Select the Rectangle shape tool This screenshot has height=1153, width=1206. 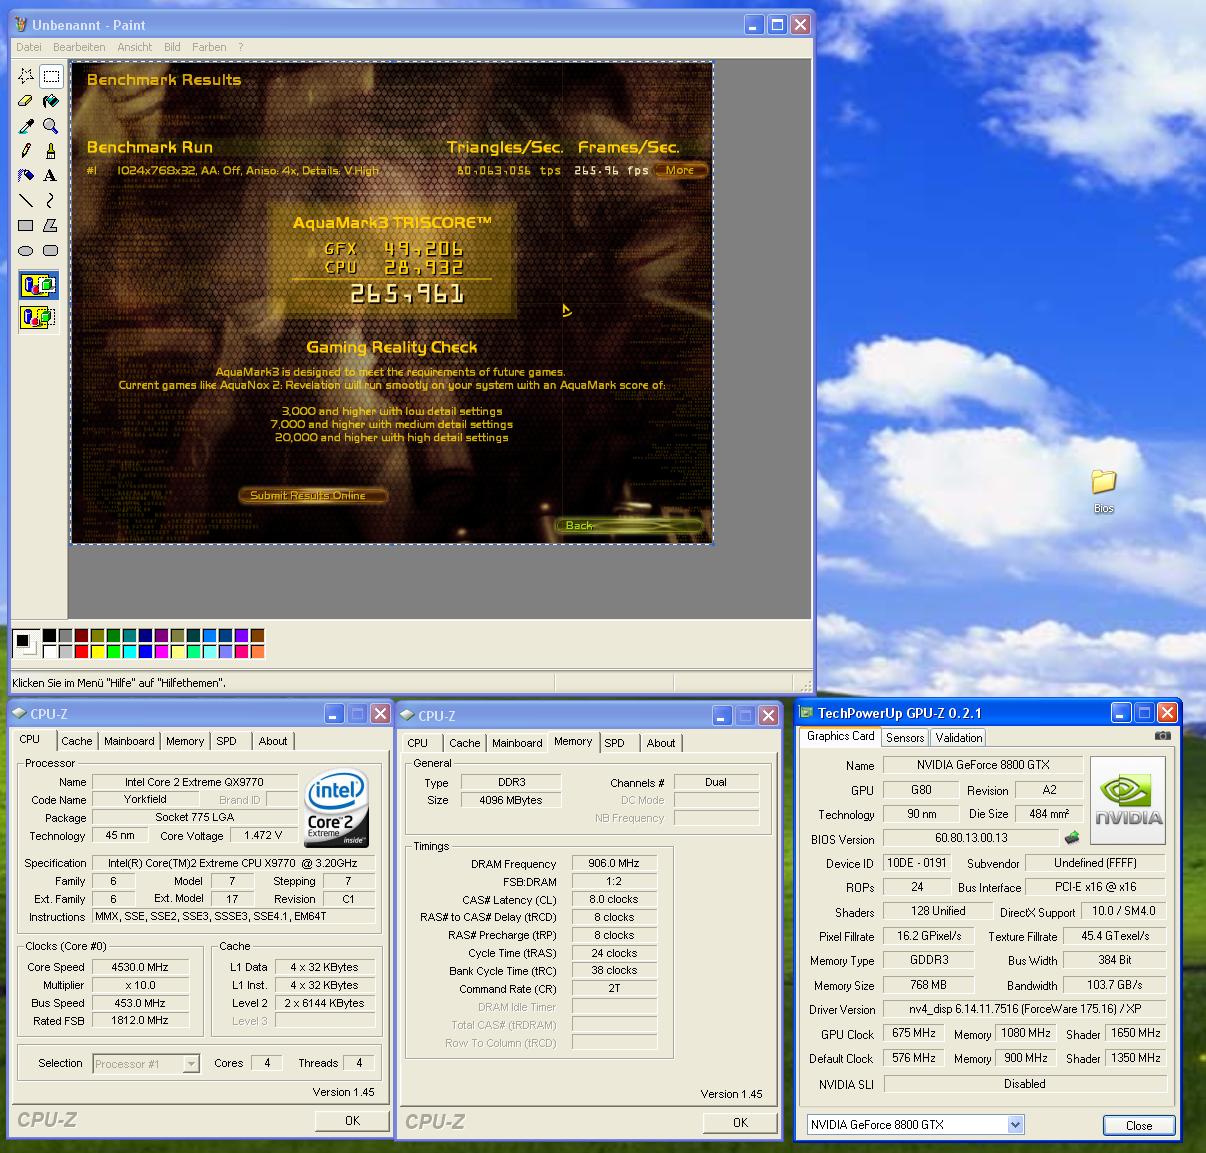[x=26, y=226]
